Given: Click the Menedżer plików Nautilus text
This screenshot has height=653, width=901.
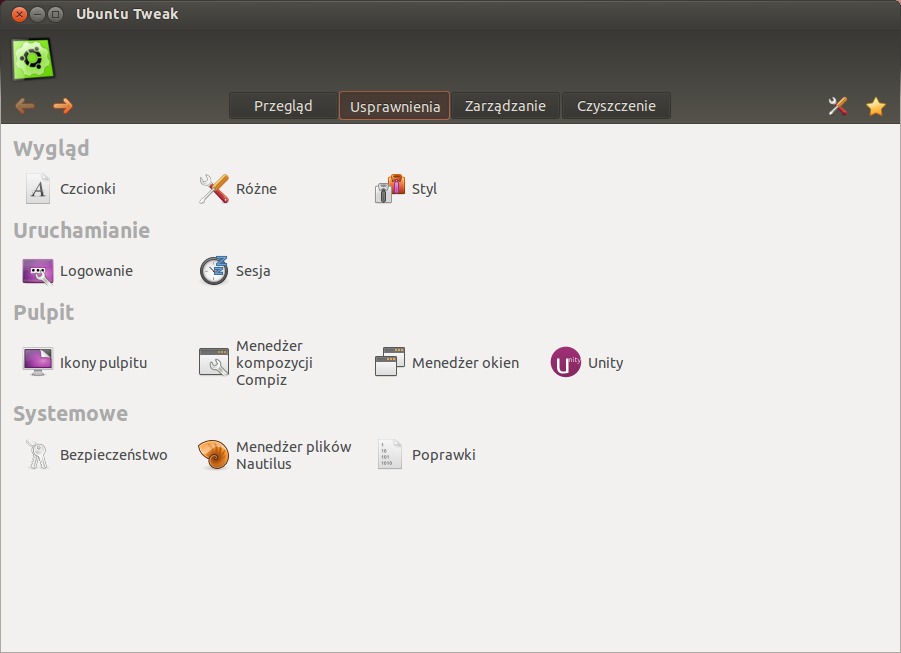Looking at the screenshot, I should coord(294,455).
